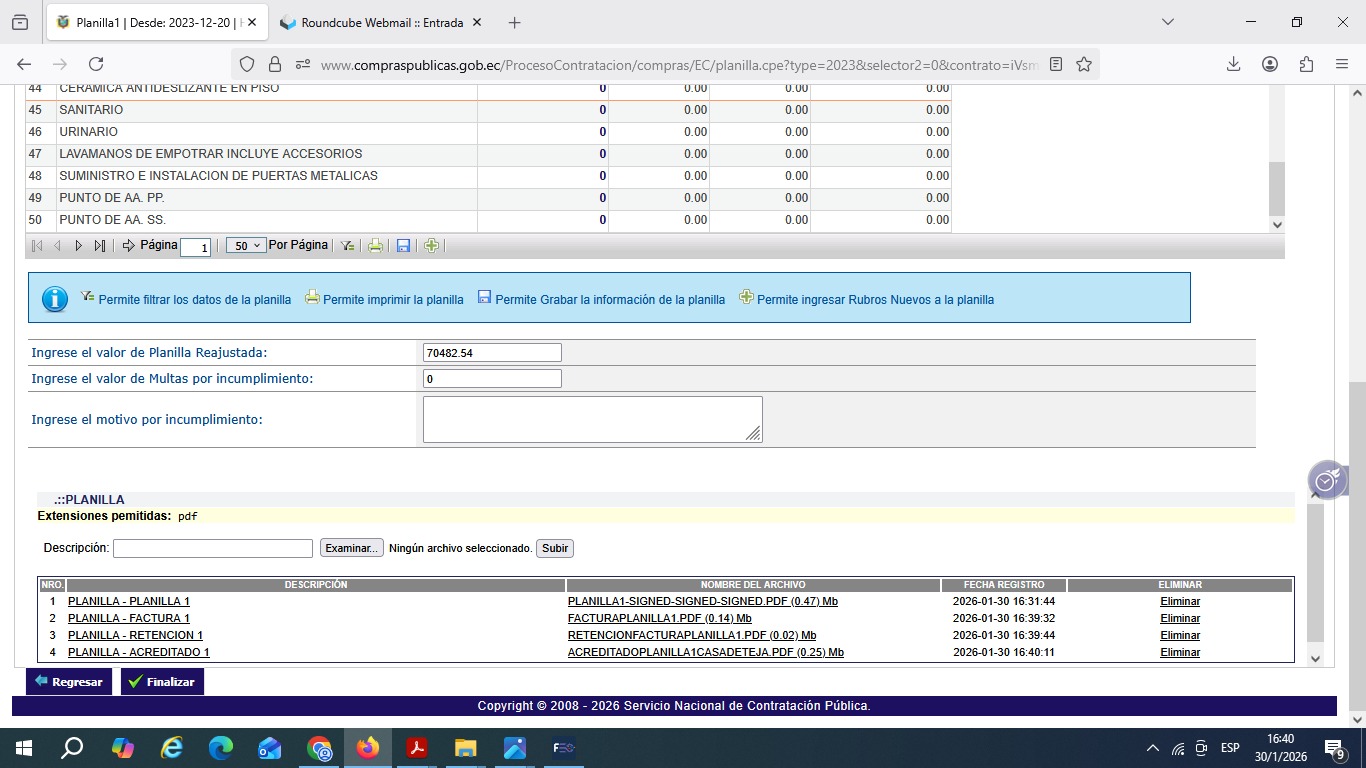Save planilla with the blue diskette icon
The height and width of the screenshot is (768, 1366).
(x=403, y=246)
